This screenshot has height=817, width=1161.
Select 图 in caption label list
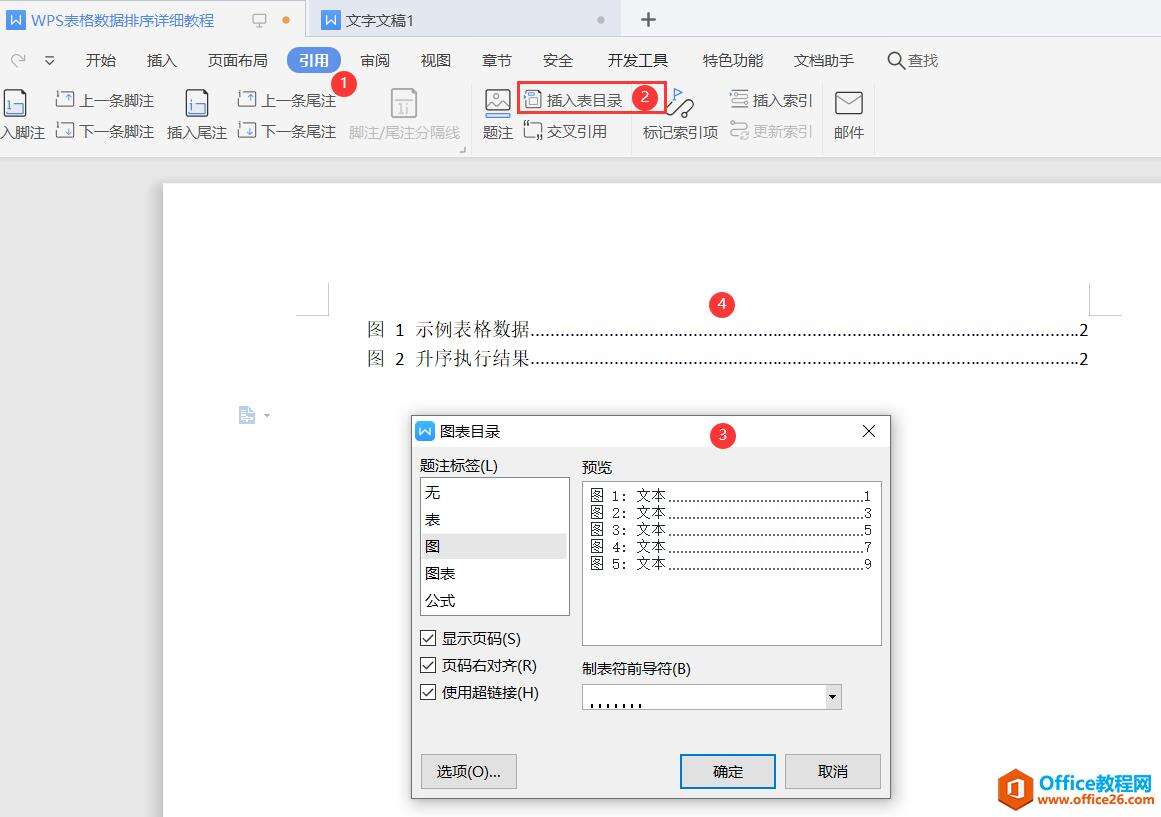(x=494, y=547)
